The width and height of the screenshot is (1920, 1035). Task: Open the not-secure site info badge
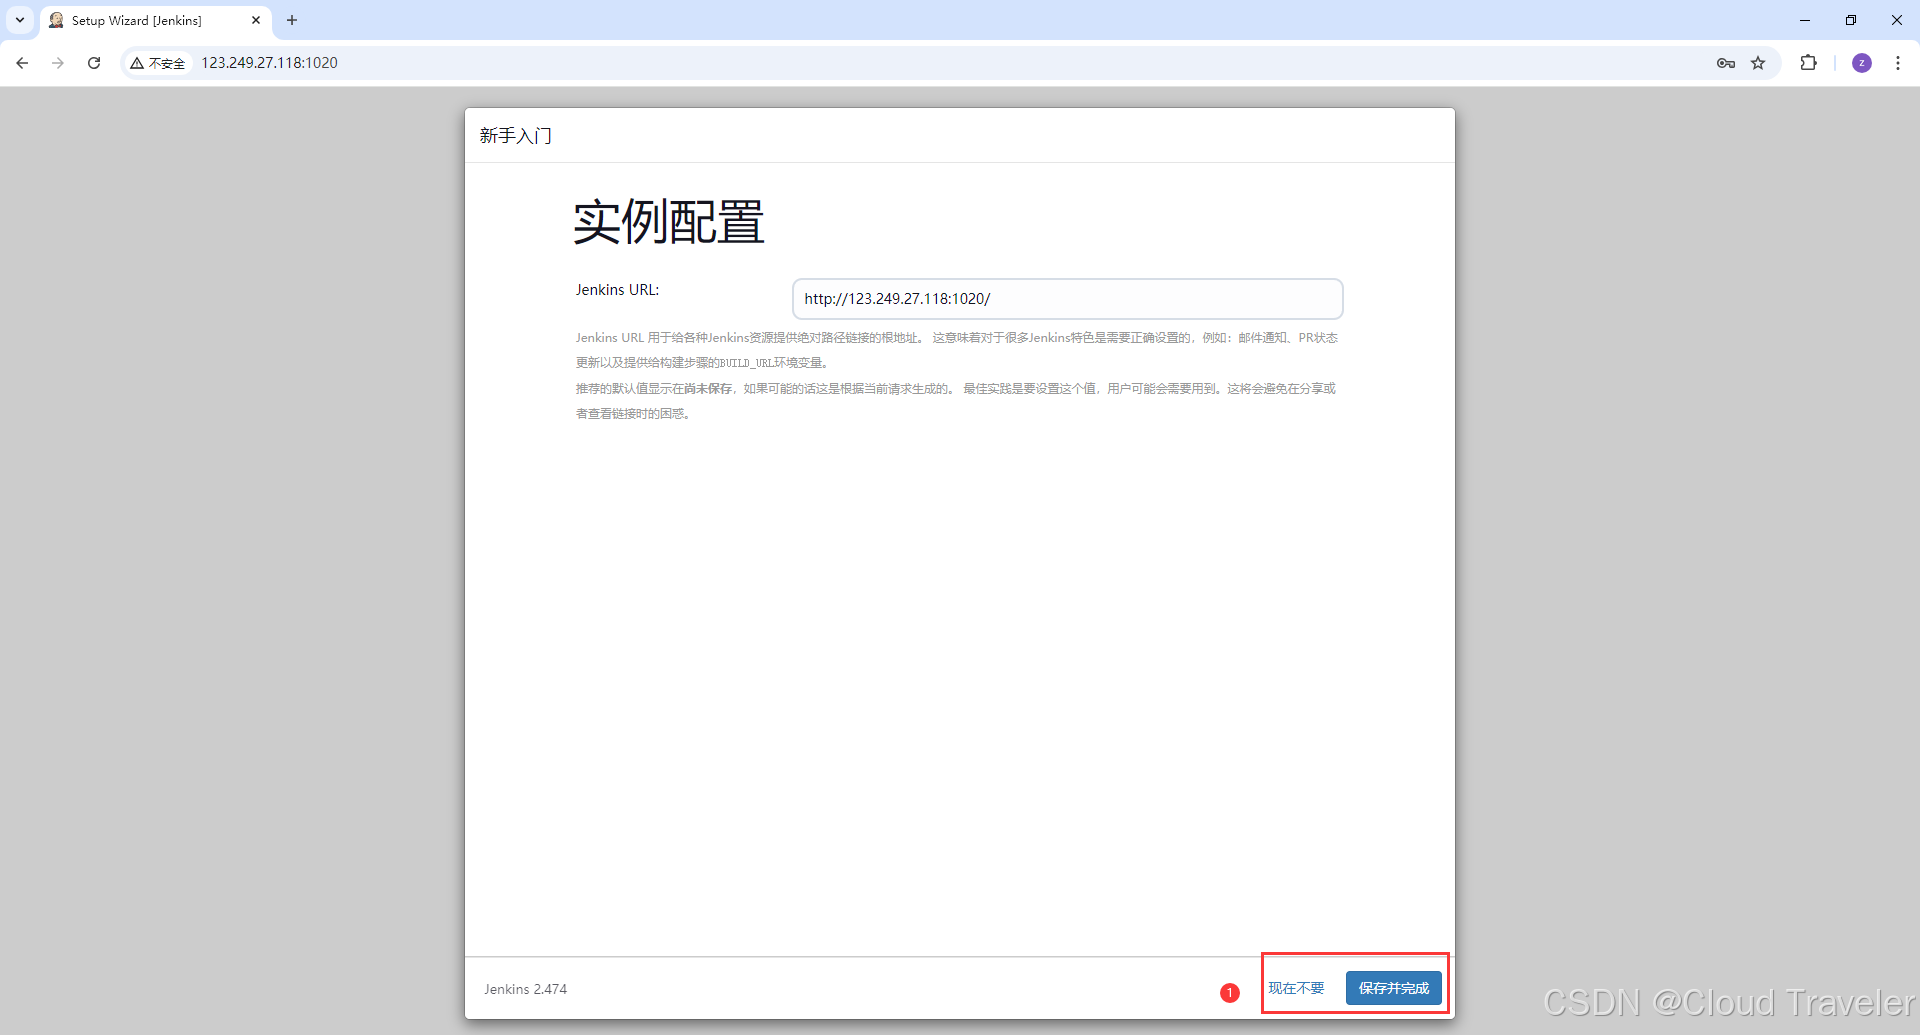coord(158,63)
